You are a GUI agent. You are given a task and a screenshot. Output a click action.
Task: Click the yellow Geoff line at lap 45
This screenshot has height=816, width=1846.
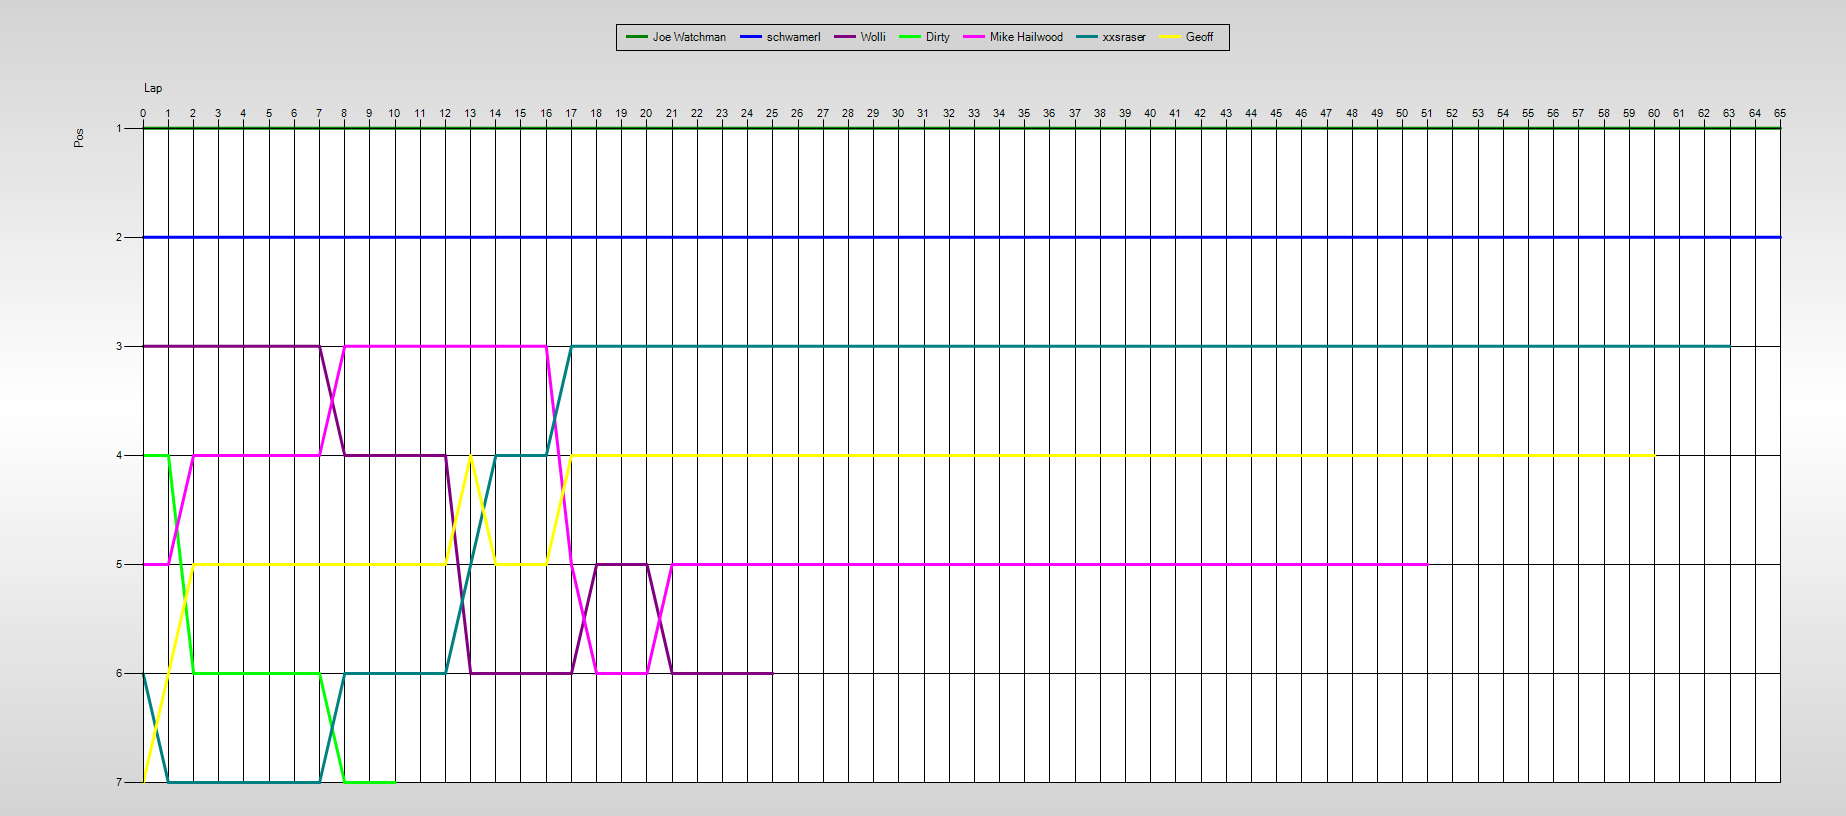pyautogui.click(x=1276, y=455)
